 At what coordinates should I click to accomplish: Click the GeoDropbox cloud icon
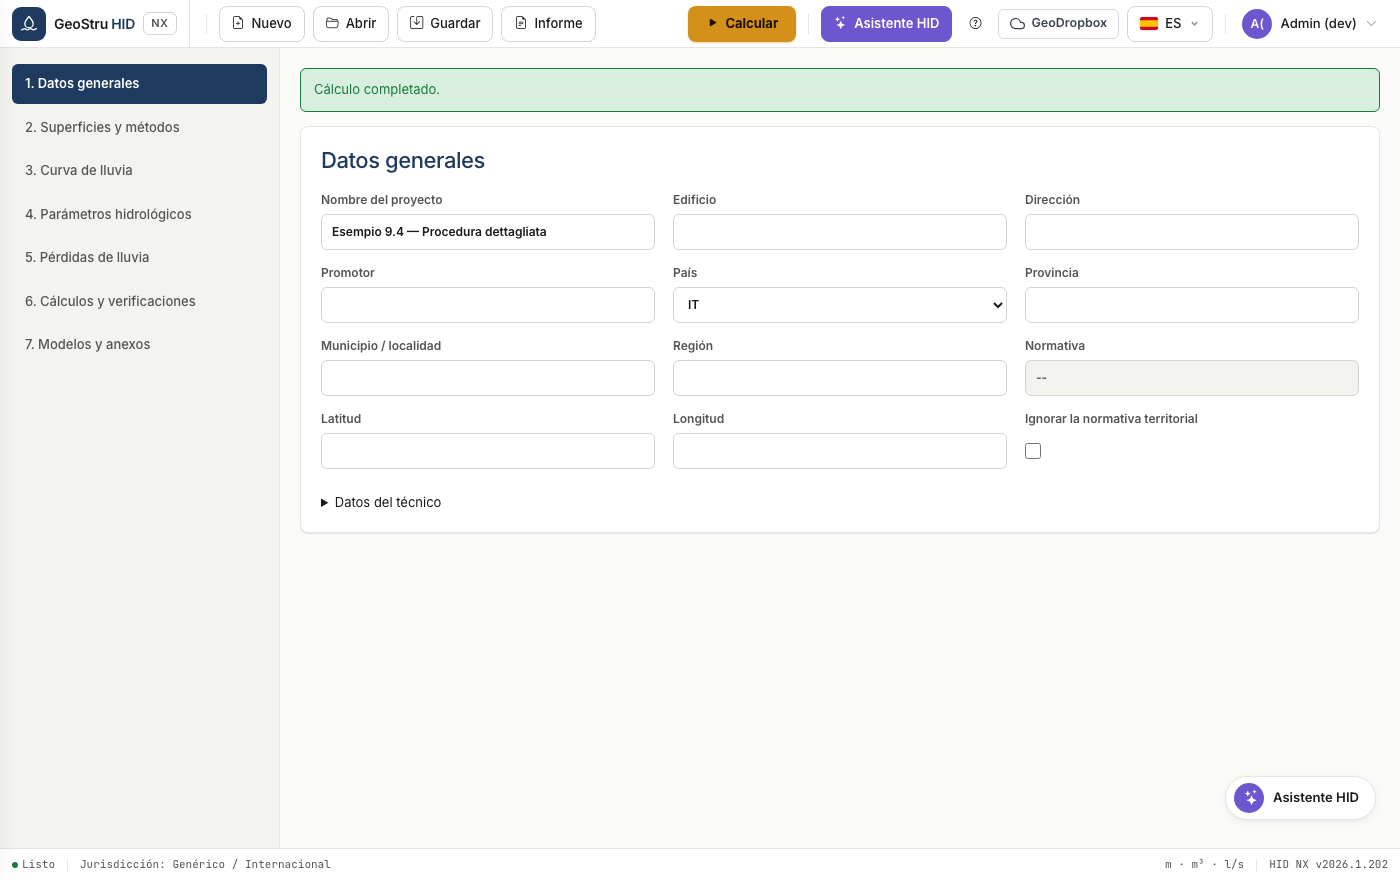pos(1017,23)
